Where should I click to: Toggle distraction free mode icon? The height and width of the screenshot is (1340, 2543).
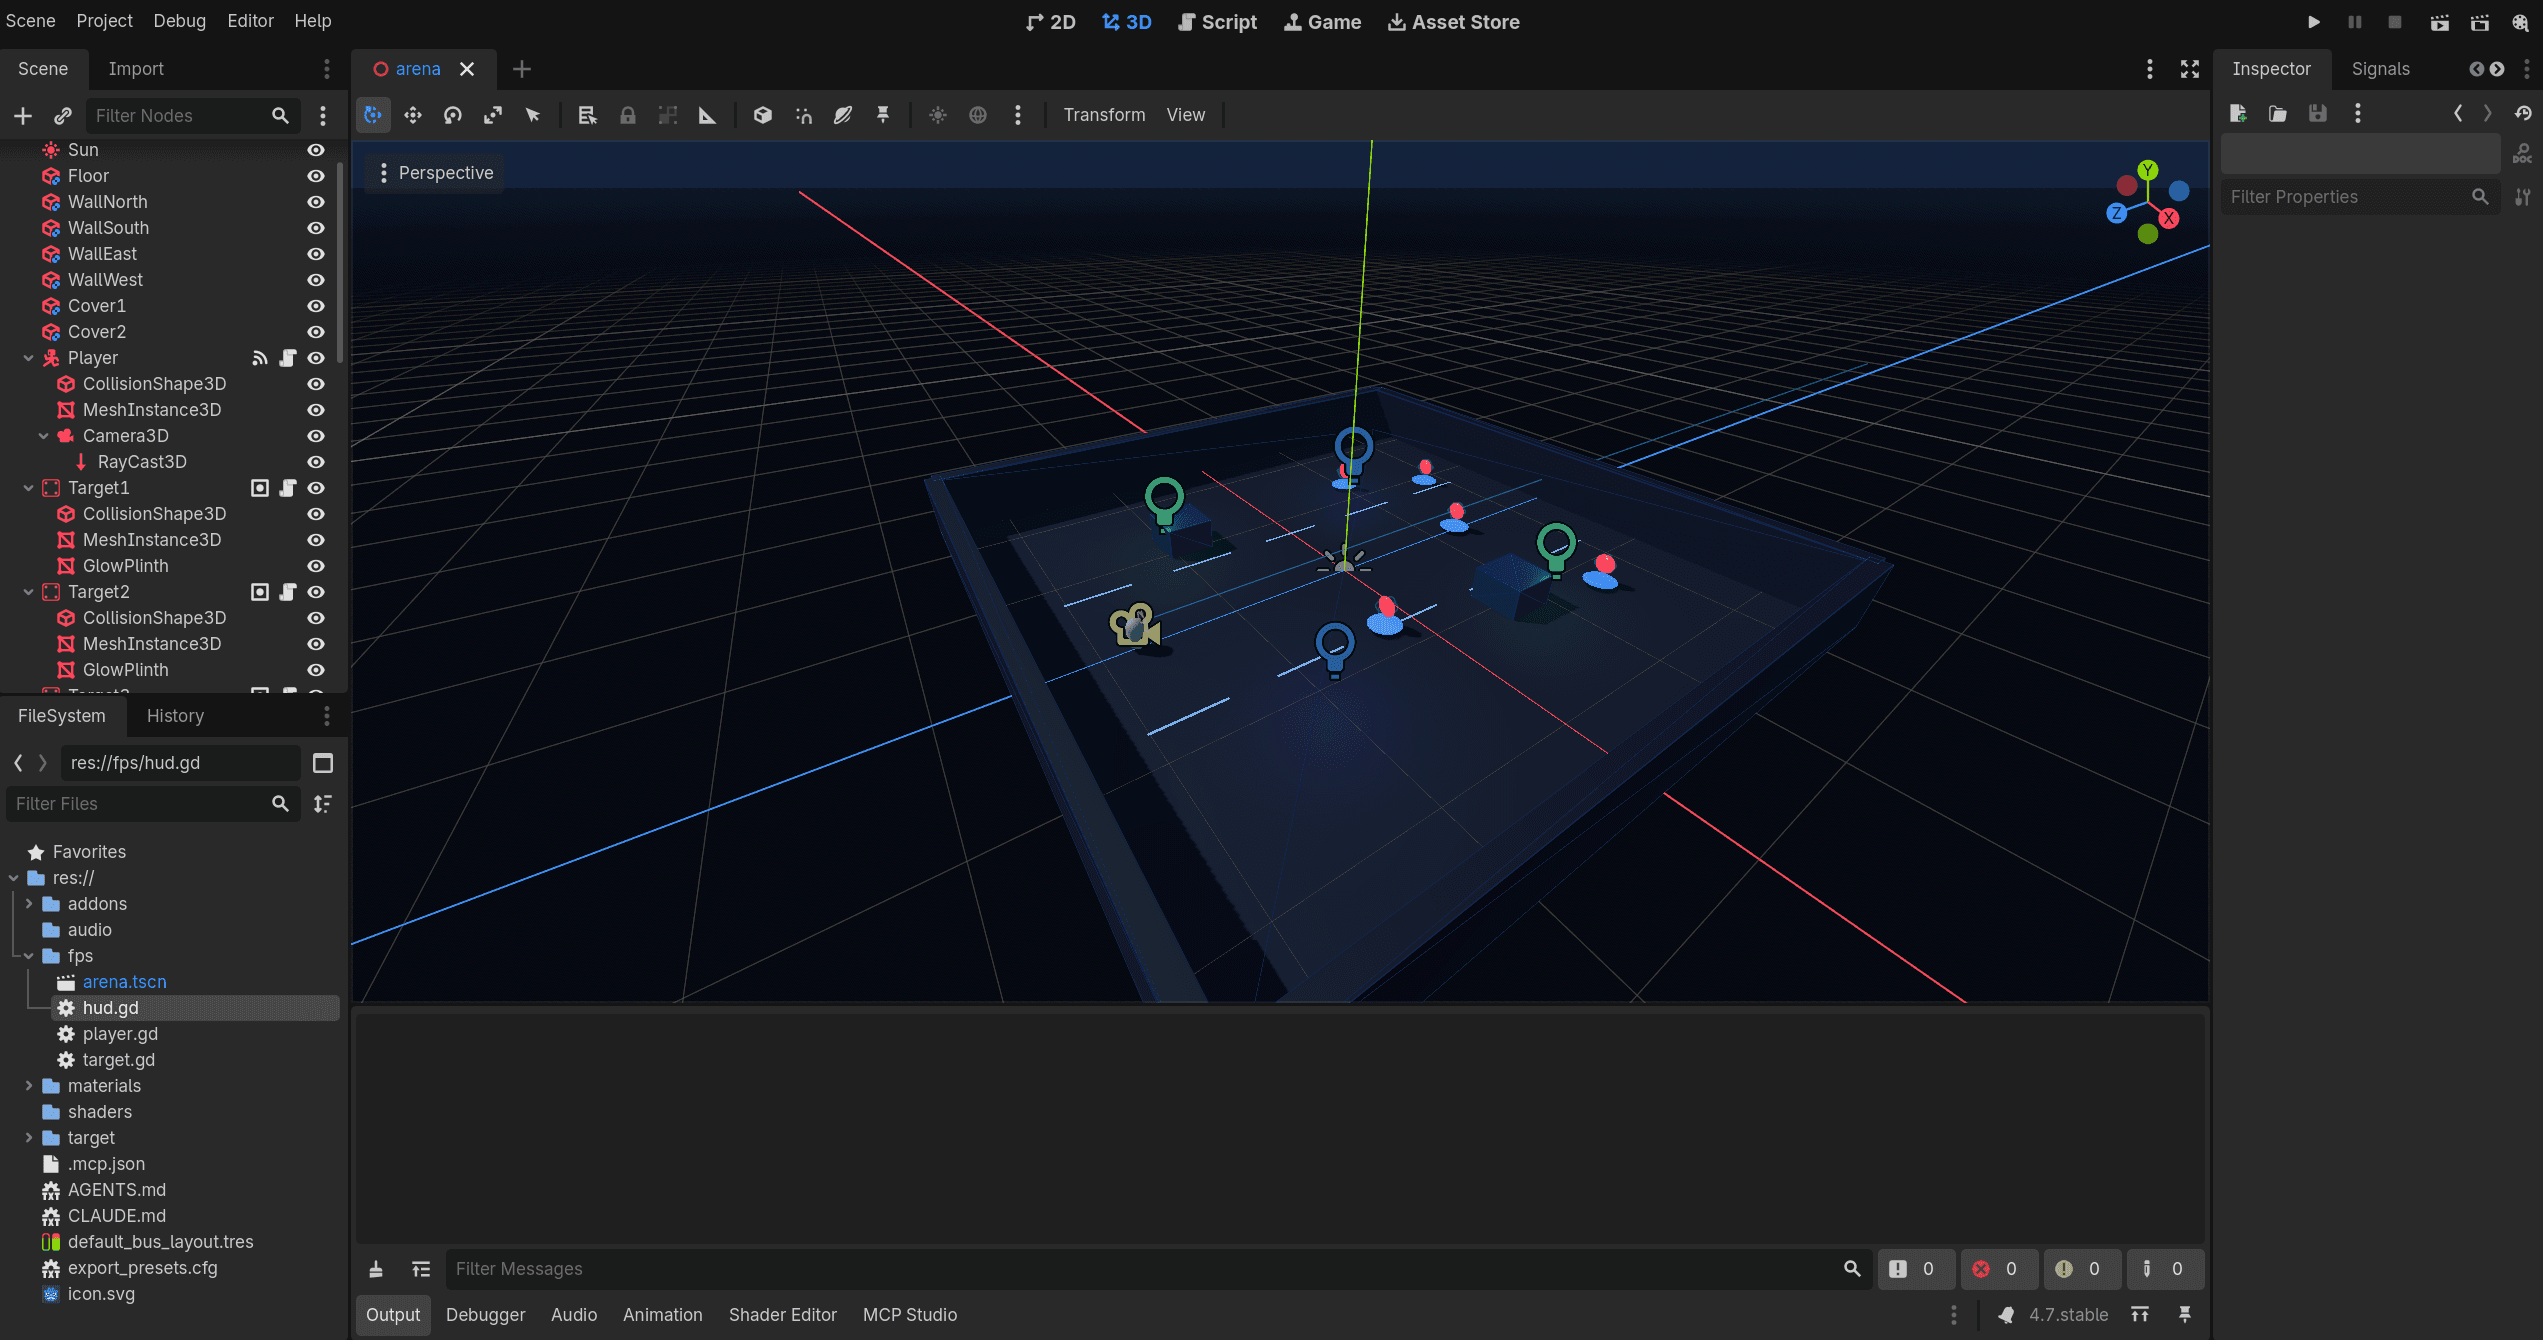[x=2189, y=68]
